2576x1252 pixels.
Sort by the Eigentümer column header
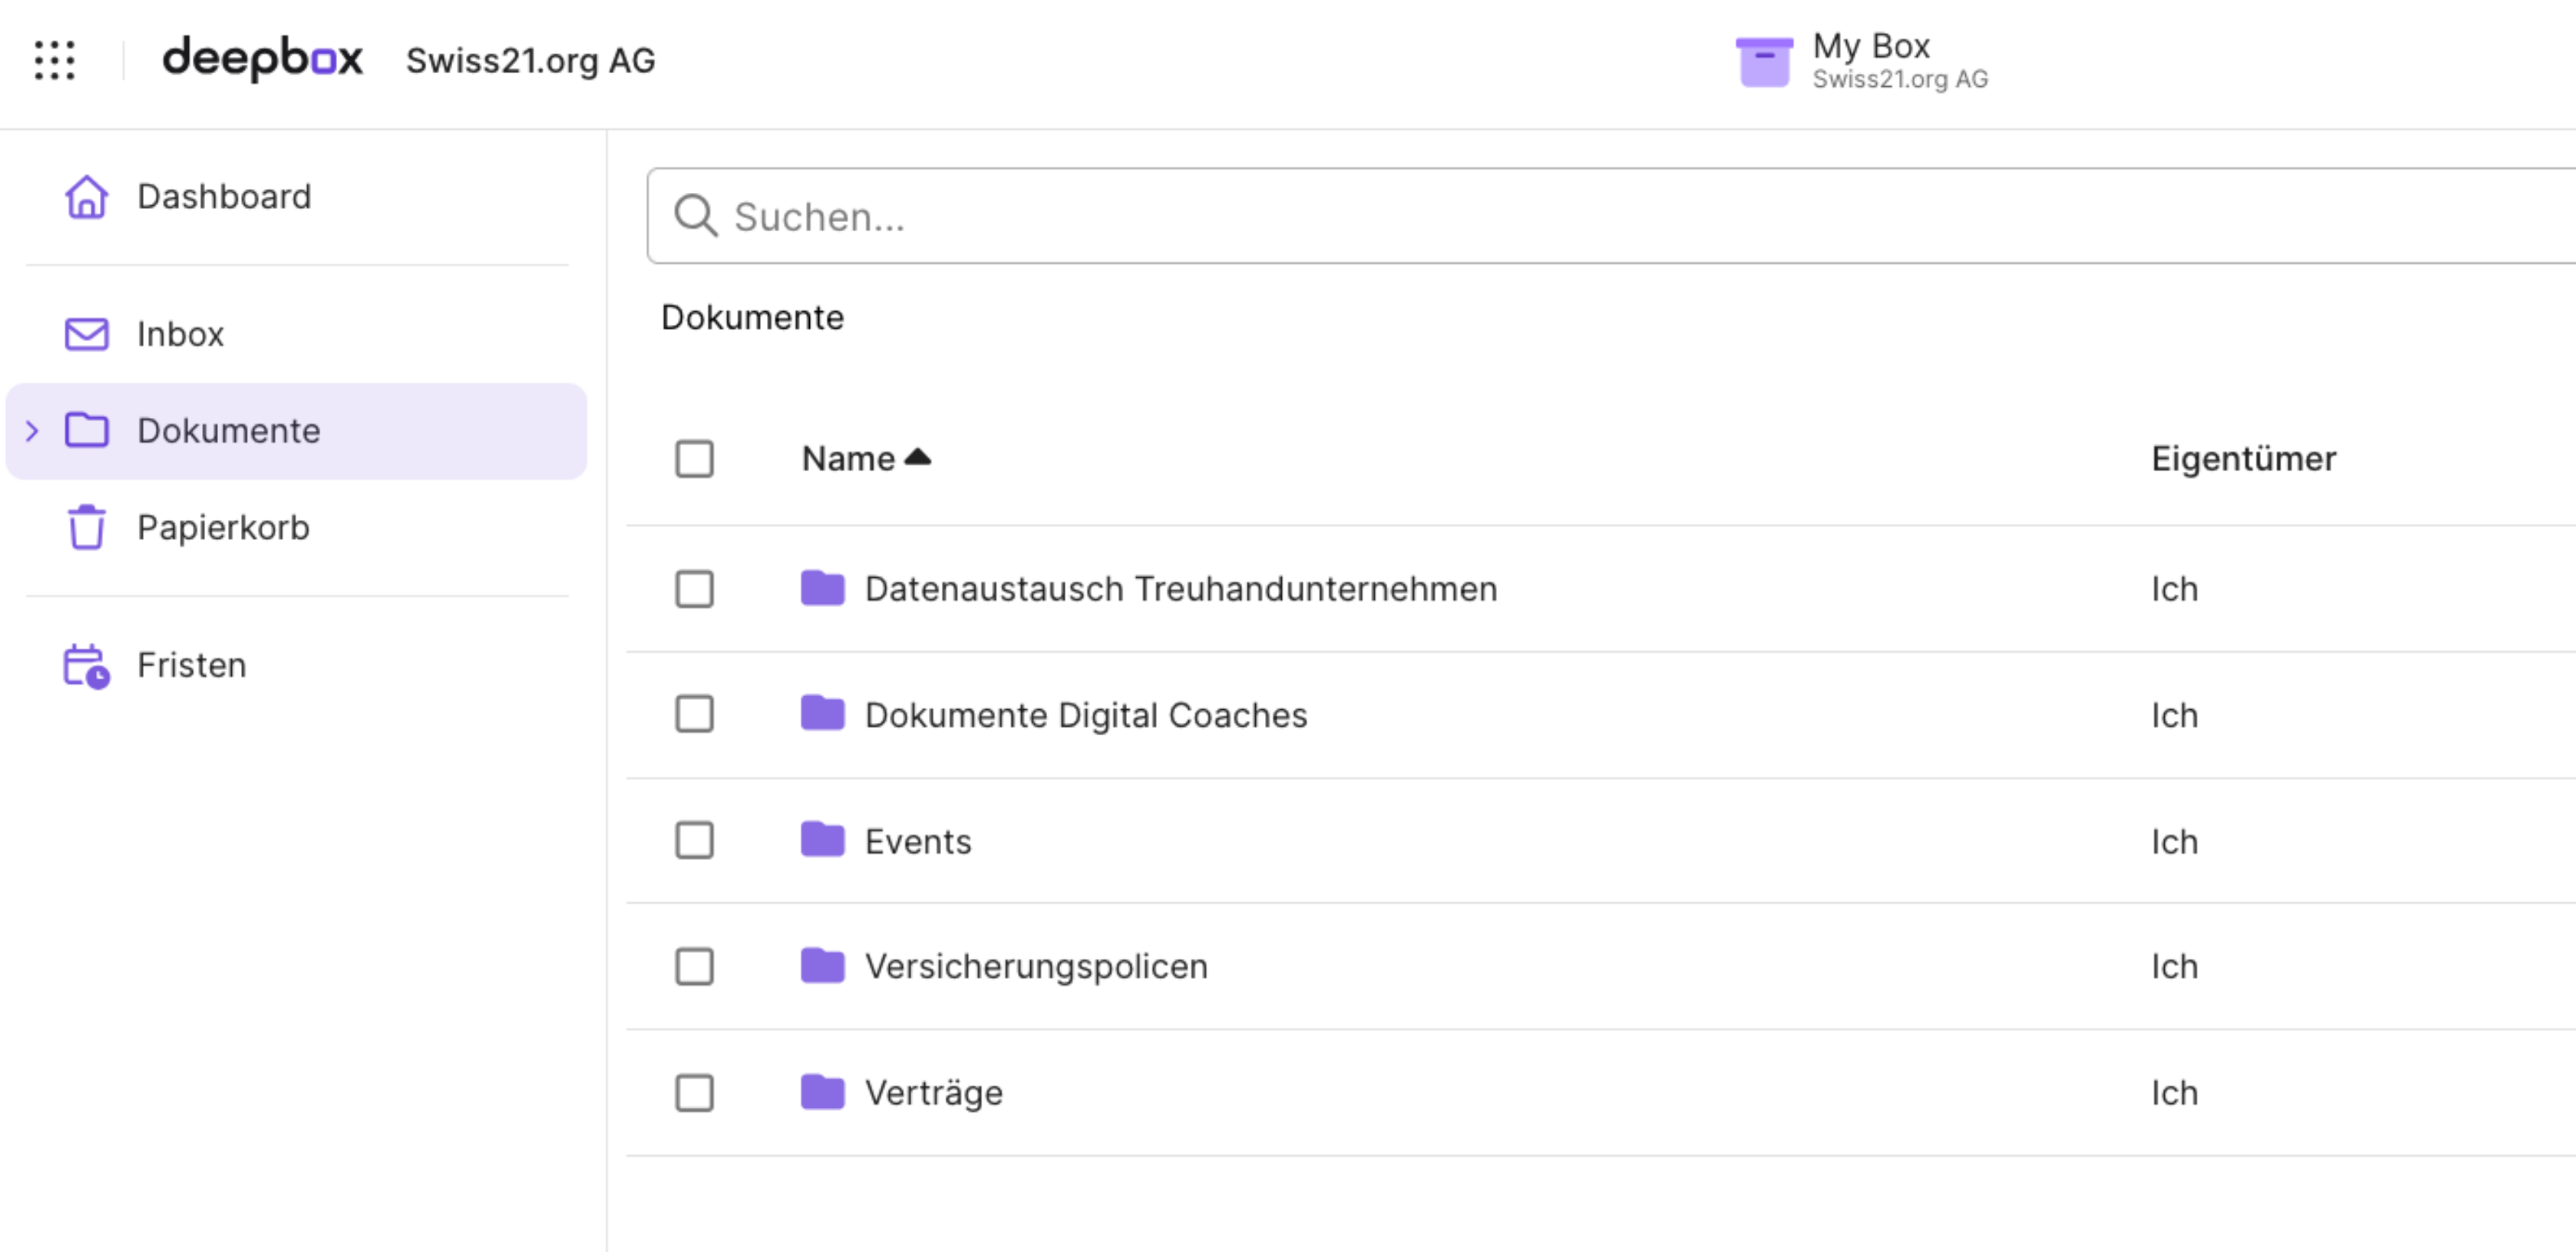(2243, 459)
